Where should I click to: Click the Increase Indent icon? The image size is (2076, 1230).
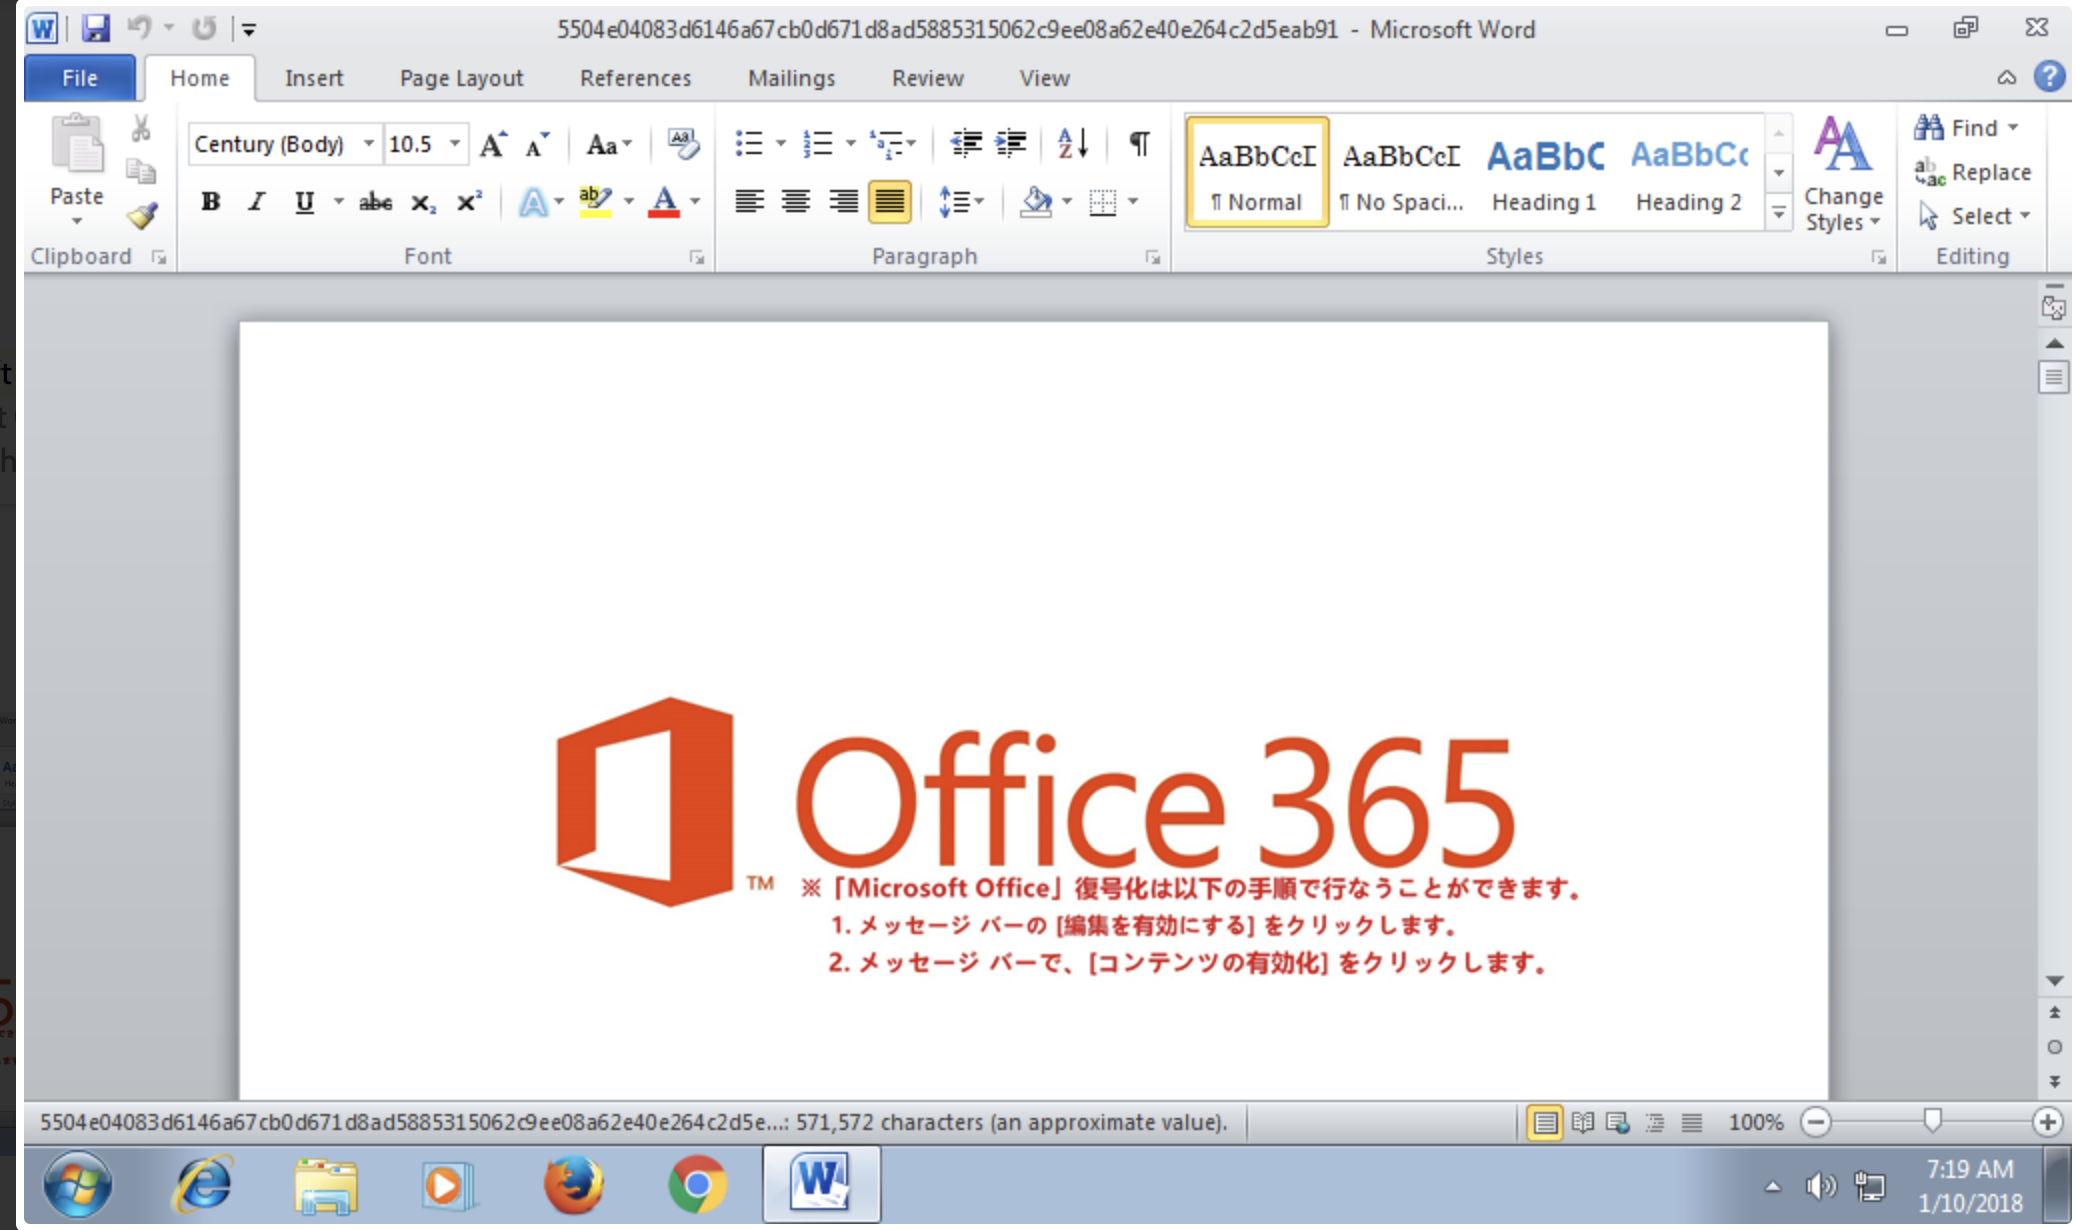[1011, 144]
